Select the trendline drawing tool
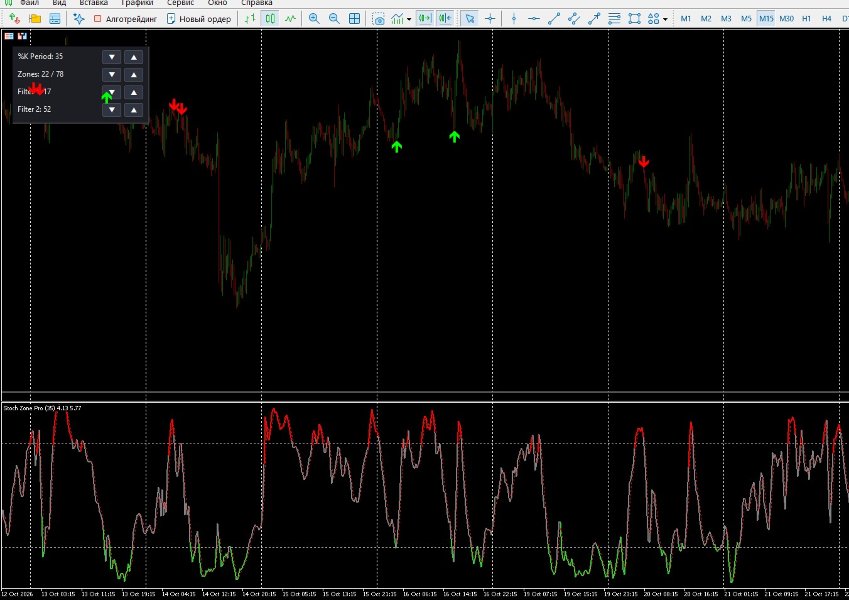This screenshot has width=849, height=600. pos(554,19)
